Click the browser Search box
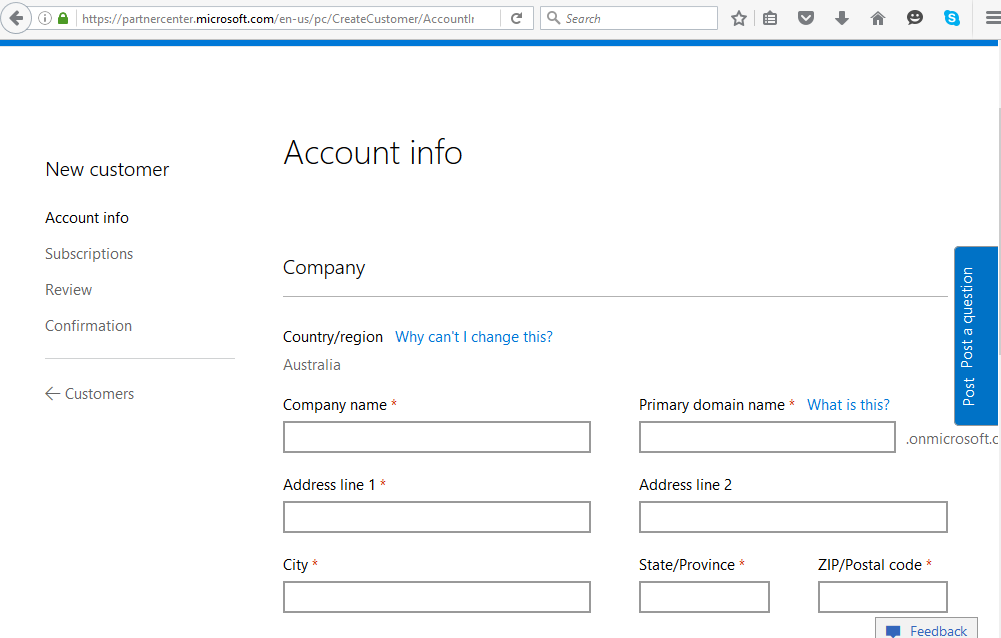The width and height of the screenshot is (1001, 638). (629, 19)
